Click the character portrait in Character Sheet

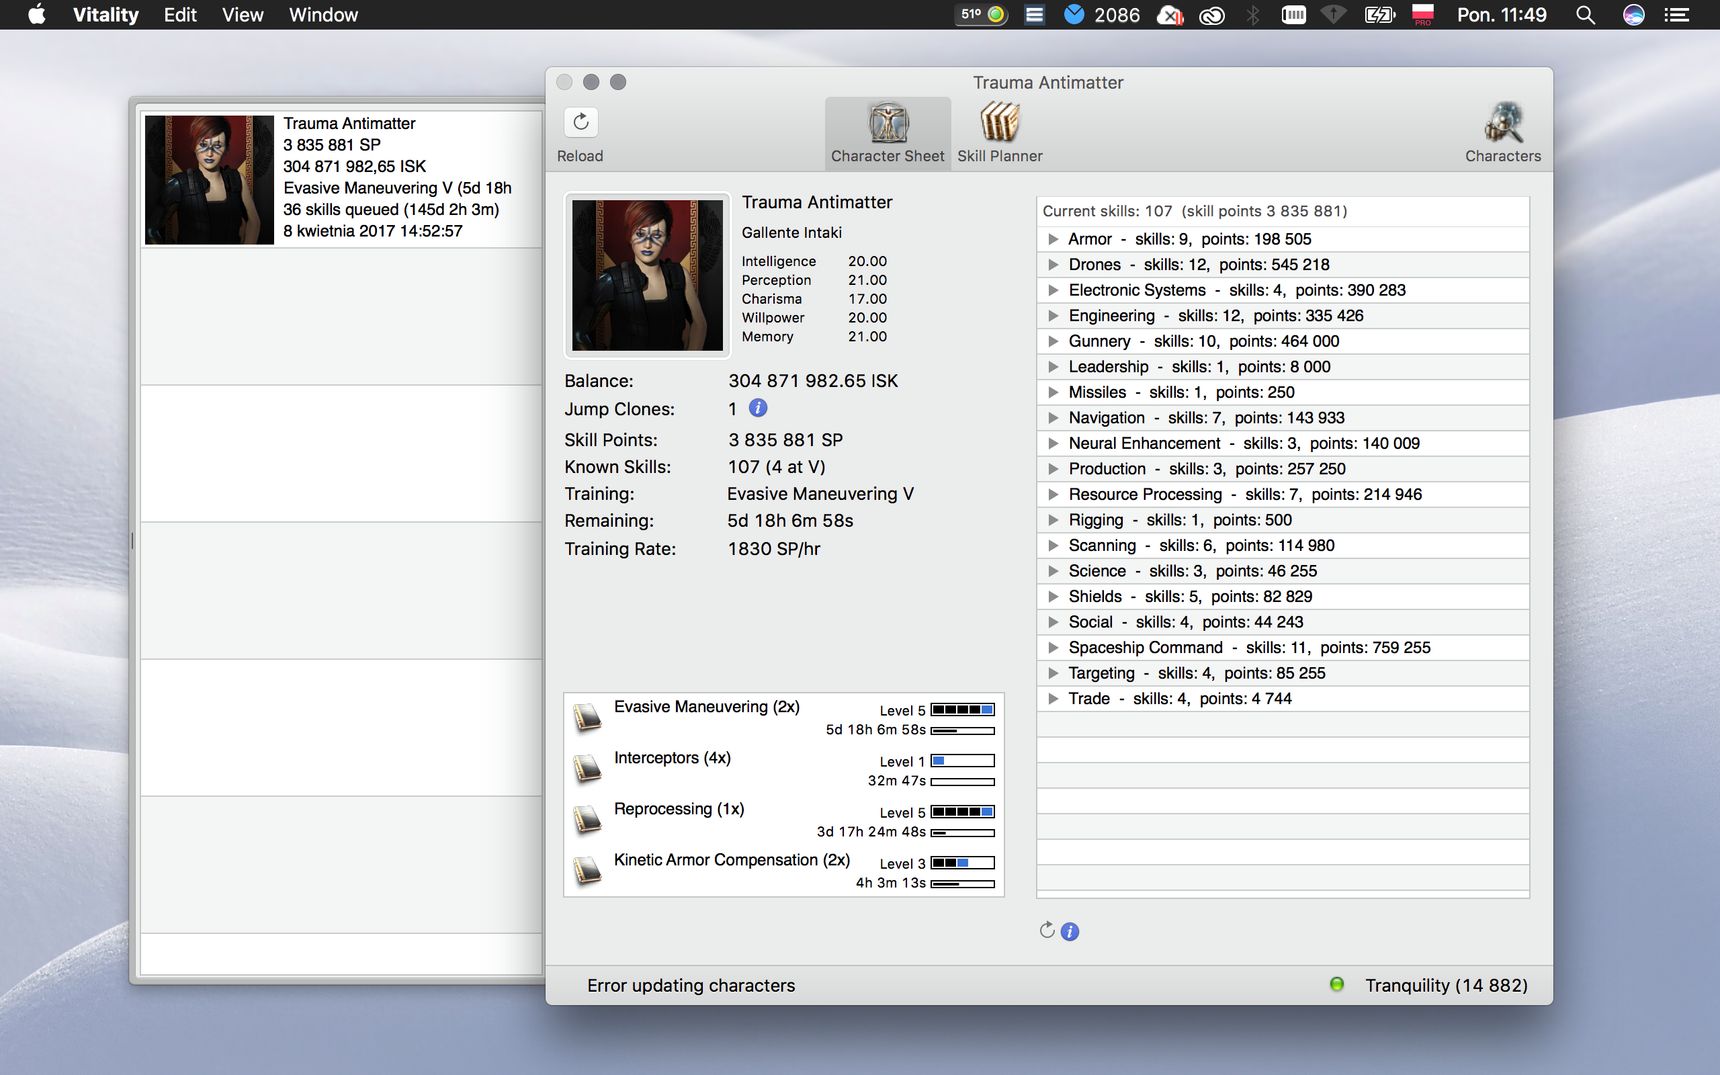point(647,275)
